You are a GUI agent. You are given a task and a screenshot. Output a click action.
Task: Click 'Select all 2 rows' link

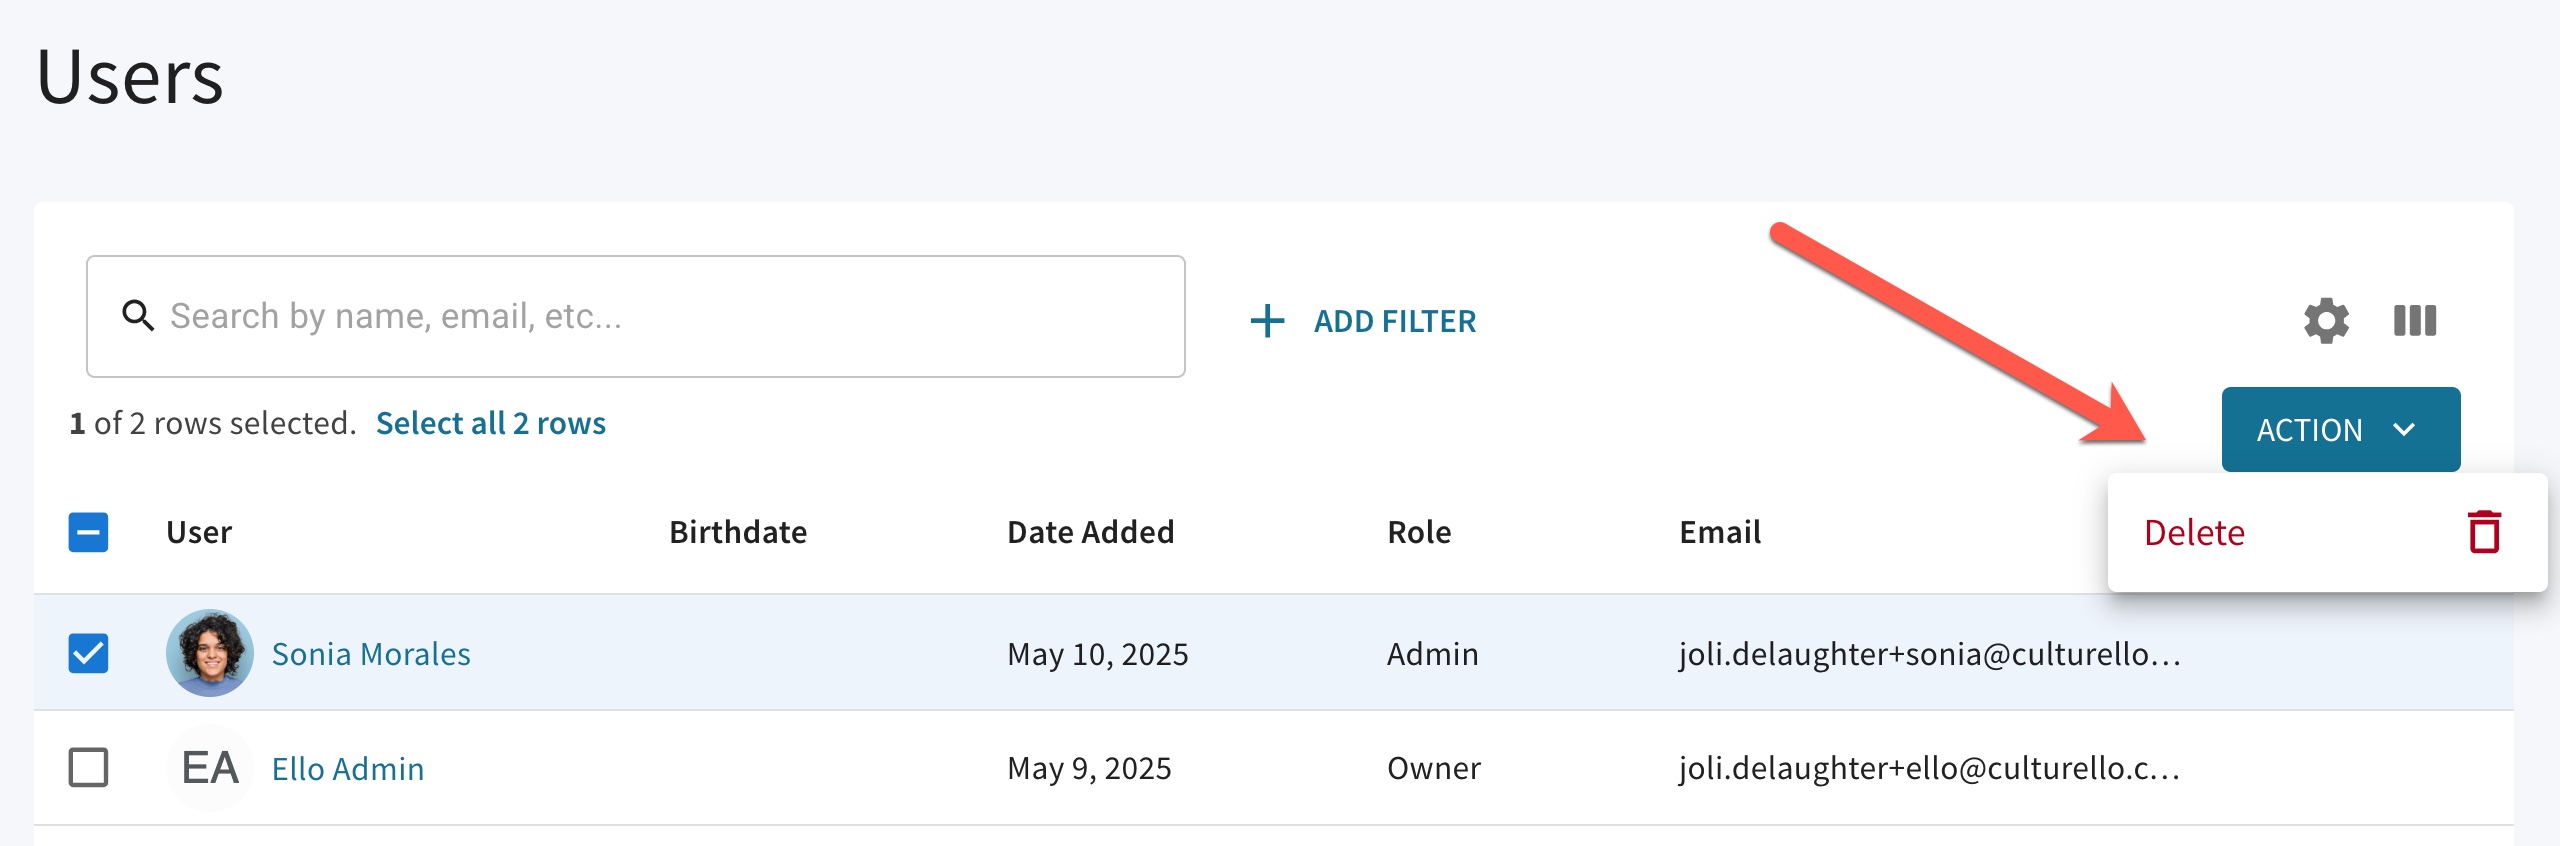click(490, 423)
